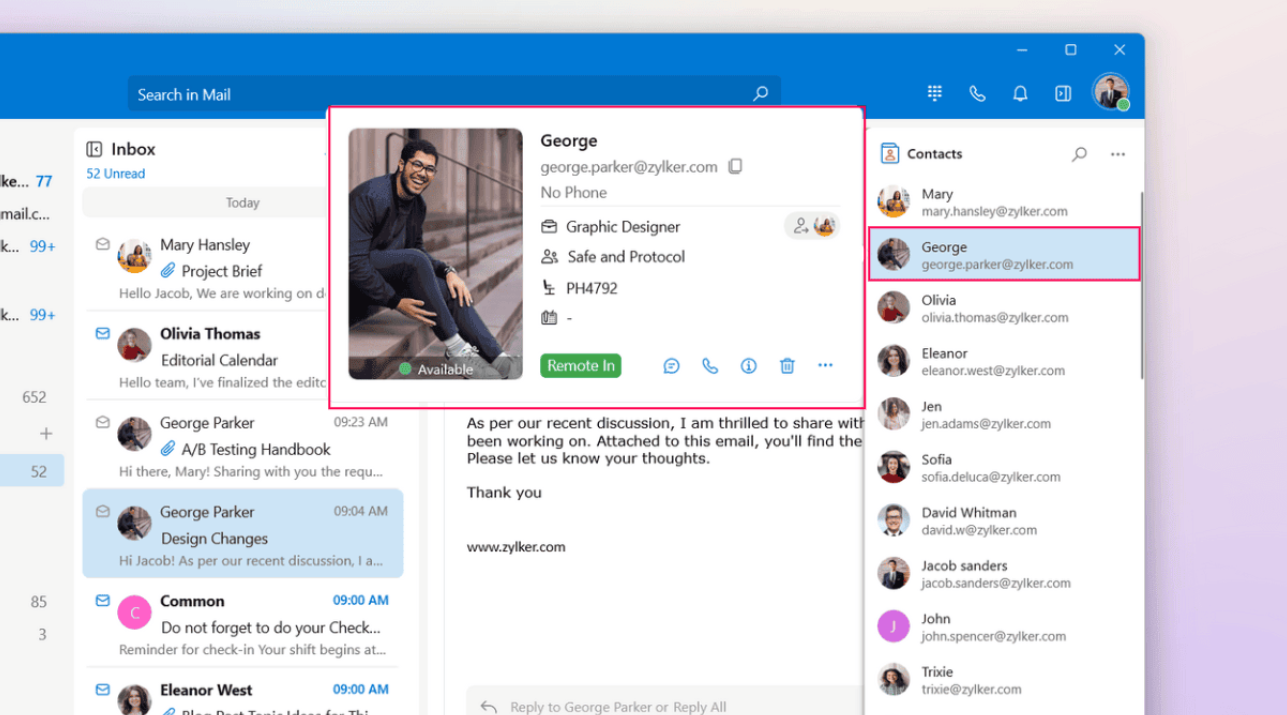Search contacts using magnifier icon

pos(1079,154)
